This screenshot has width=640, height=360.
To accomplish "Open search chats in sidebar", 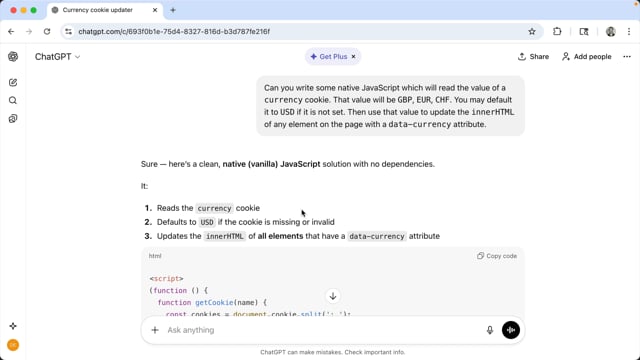I will coord(13,100).
